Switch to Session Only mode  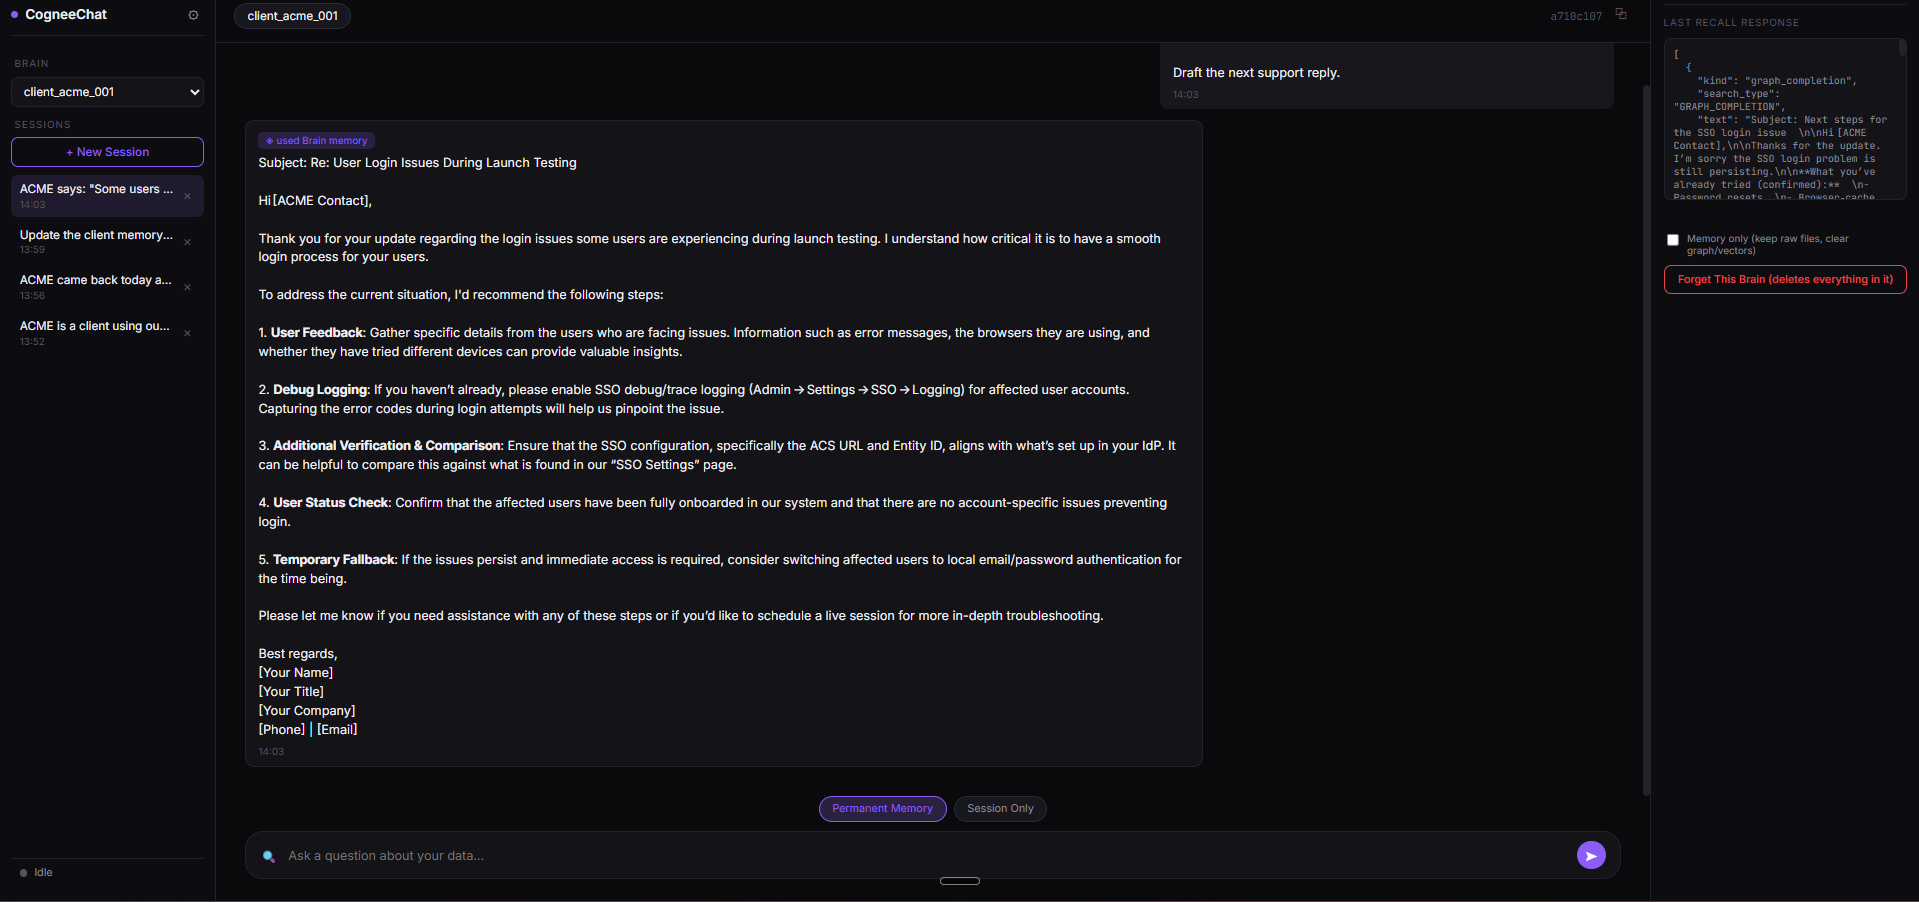click(1000, 809)
